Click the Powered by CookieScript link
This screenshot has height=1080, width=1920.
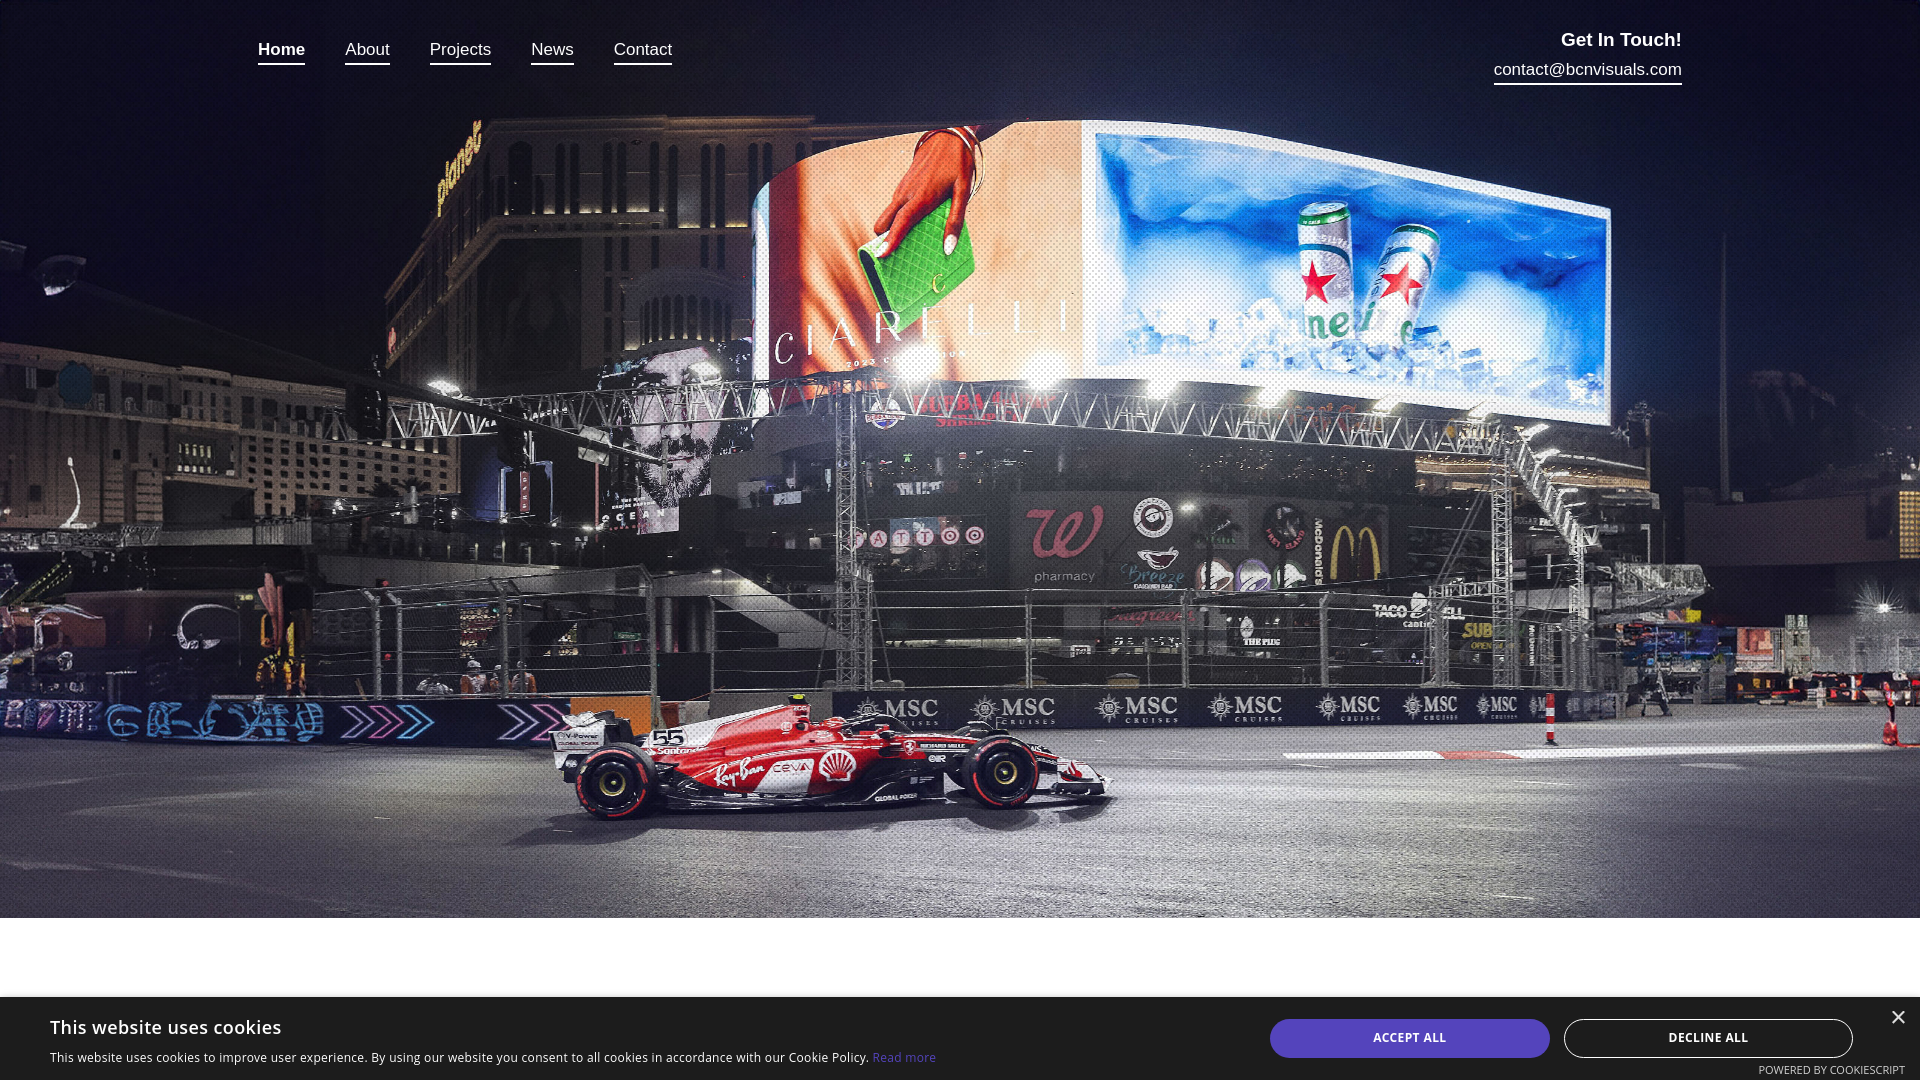[1831, 1070]
